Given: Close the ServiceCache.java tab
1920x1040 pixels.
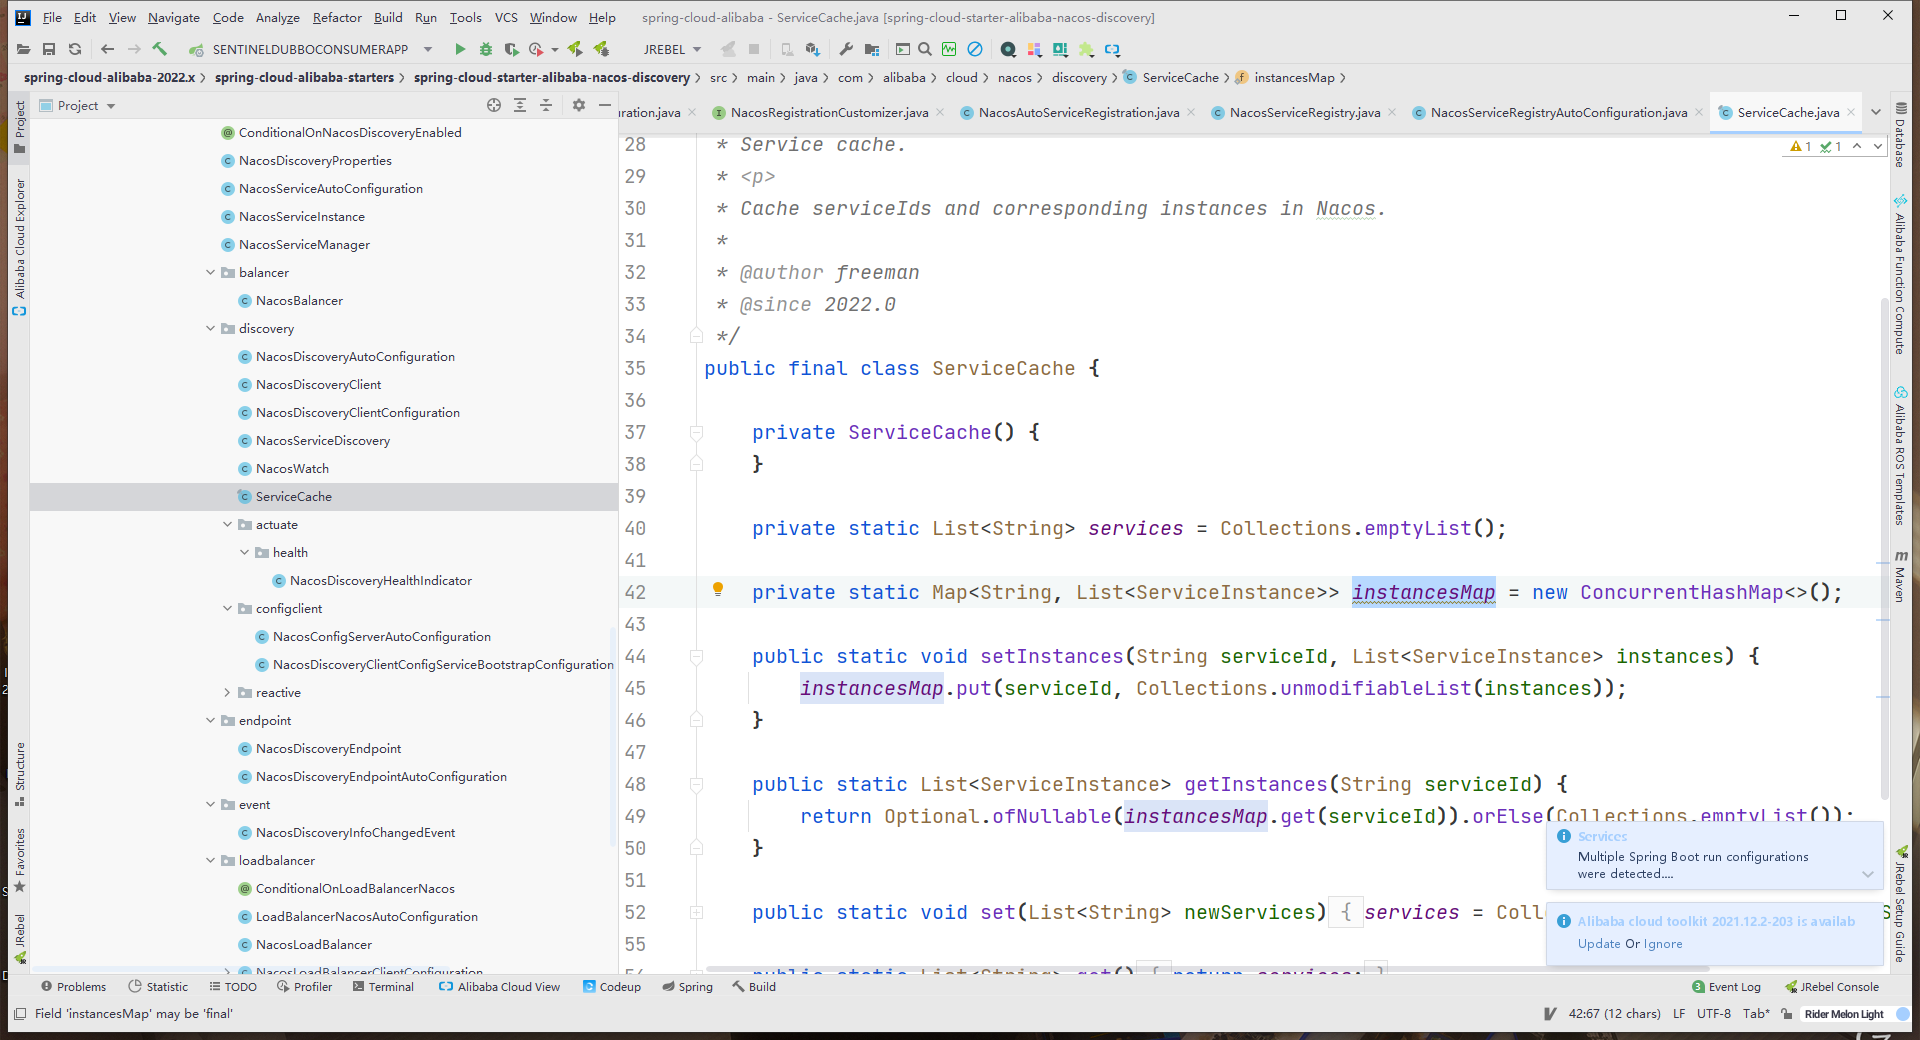Looking at the screenshot, I should [1850, 112].
